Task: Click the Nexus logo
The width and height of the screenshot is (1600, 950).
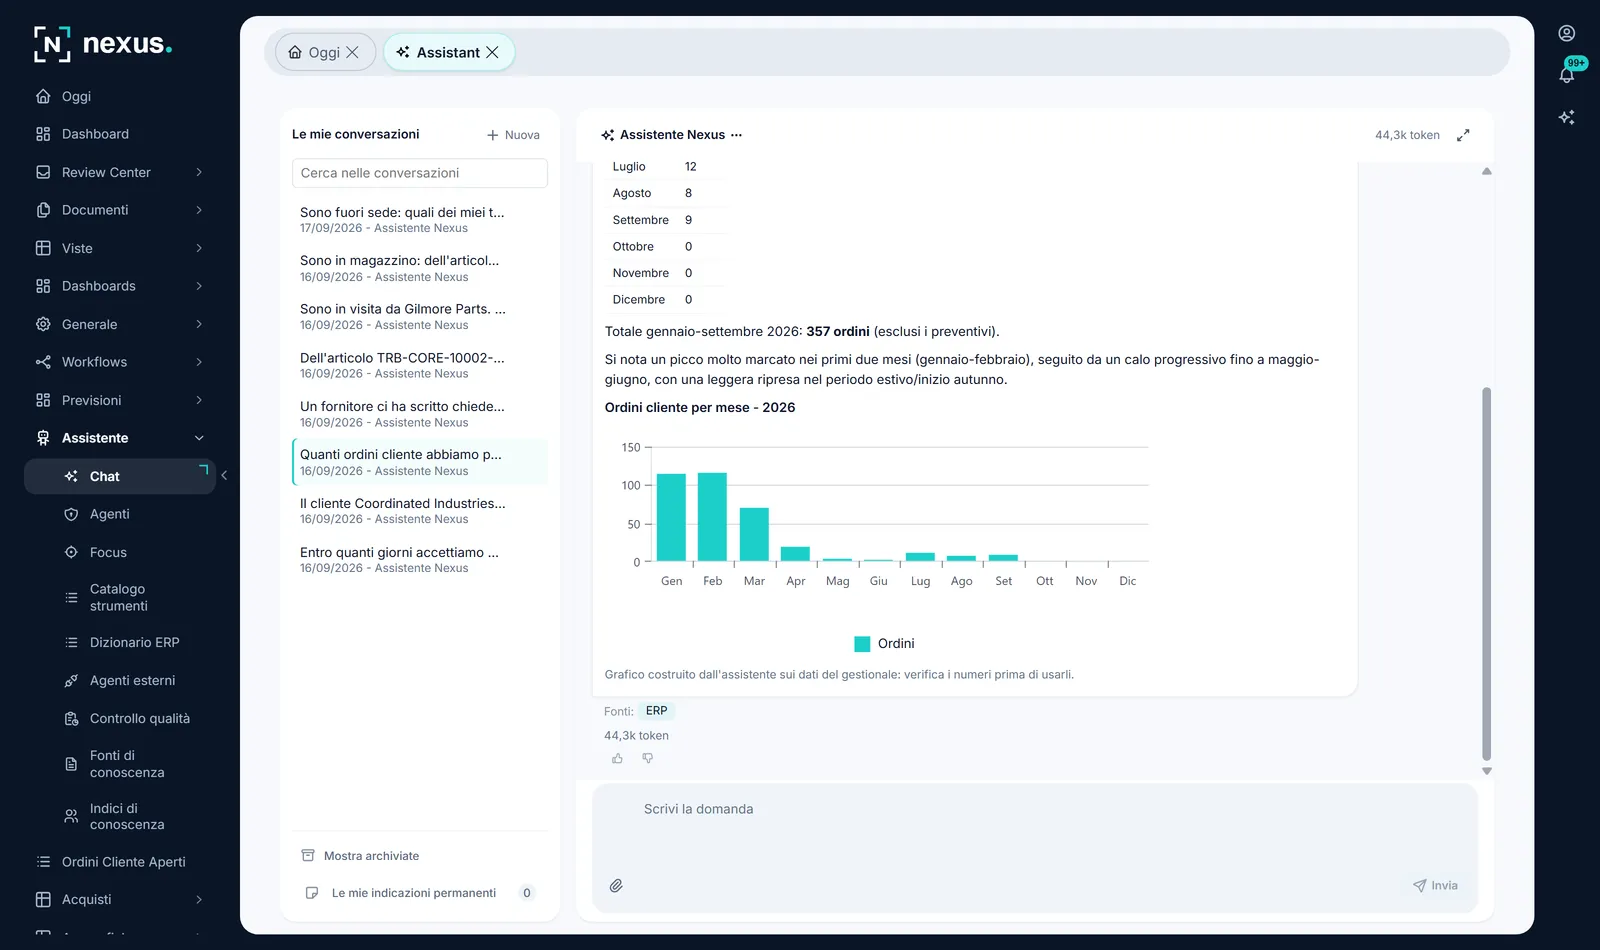Action: pos(103,44)
